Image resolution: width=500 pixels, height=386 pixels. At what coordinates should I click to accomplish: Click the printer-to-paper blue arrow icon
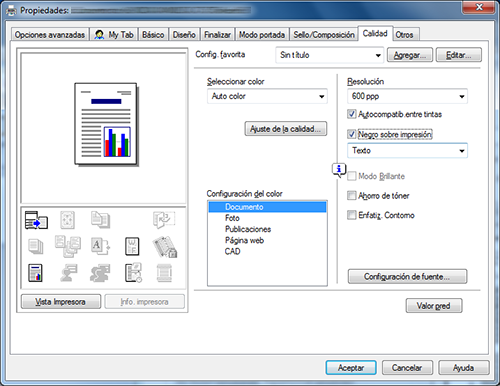click(x=36, y=220)
